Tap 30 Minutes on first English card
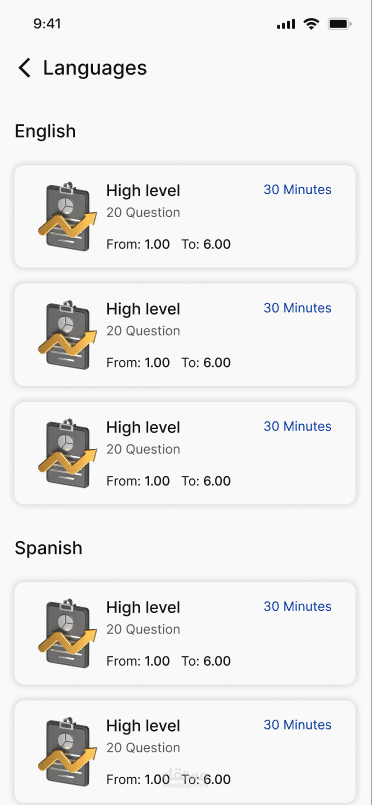The image size is (372, 805). pos(298,189)
